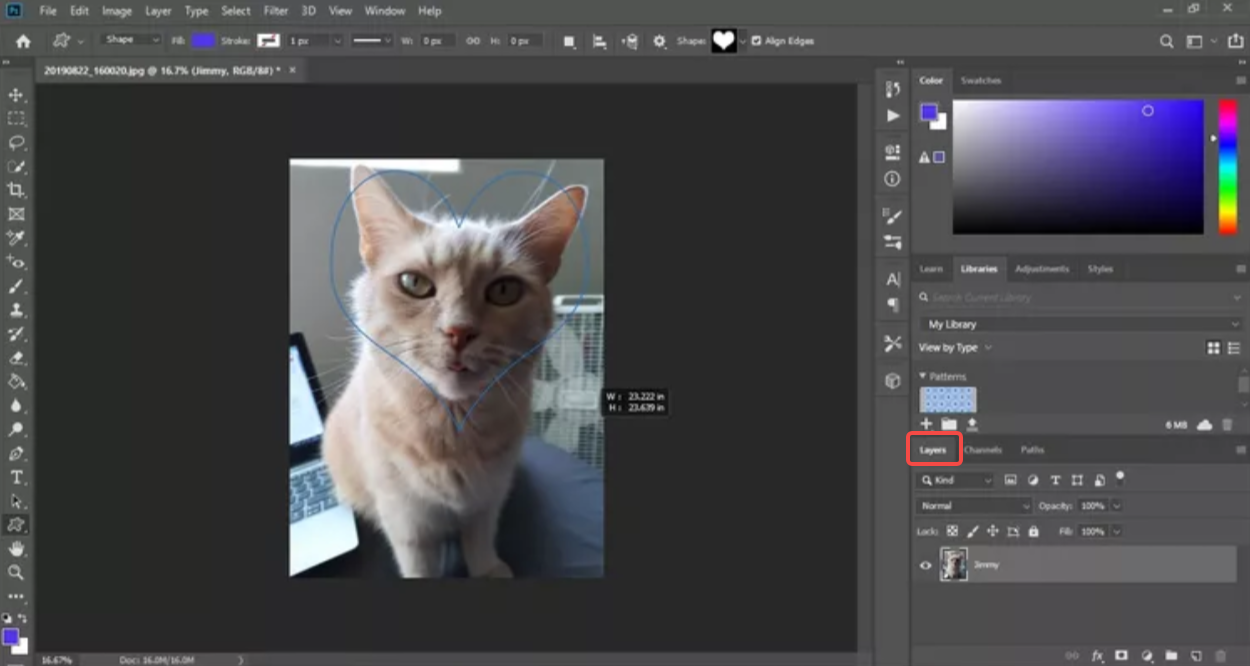The height and width of the screenshot is (666, 1250).
Task: Select the Hand tool
Action: tap(15, 548)
